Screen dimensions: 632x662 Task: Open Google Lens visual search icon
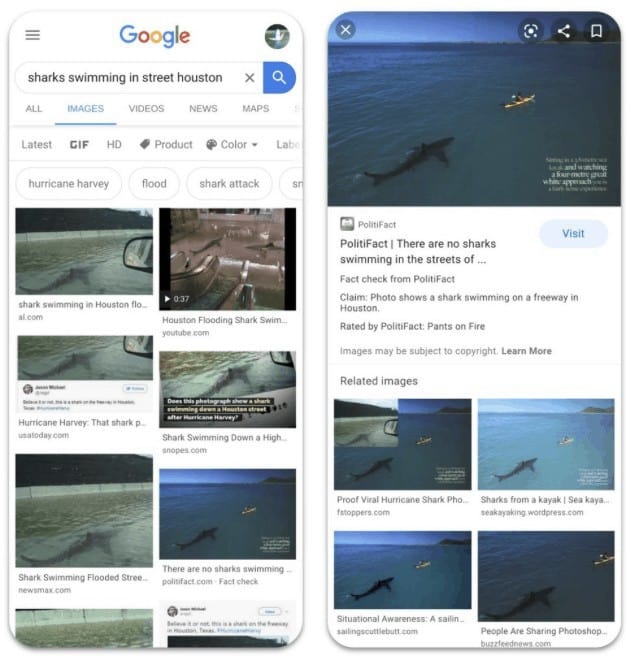[x=530, y=31]
